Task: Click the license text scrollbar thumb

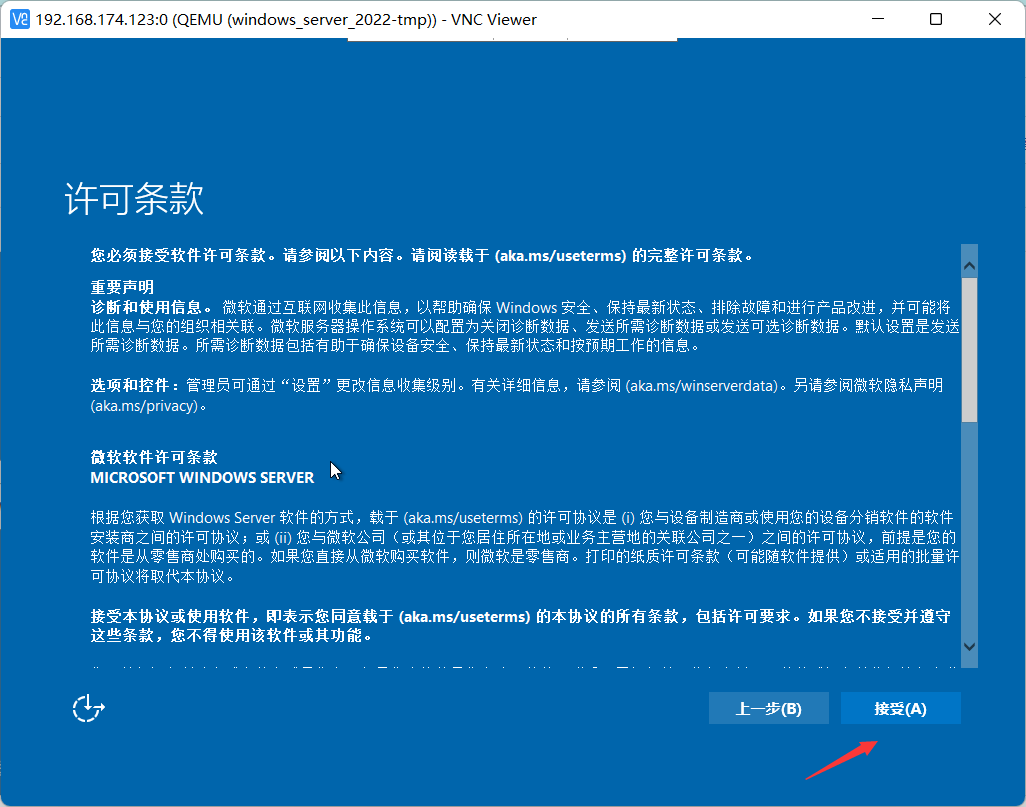Action: tap(969, 350)
